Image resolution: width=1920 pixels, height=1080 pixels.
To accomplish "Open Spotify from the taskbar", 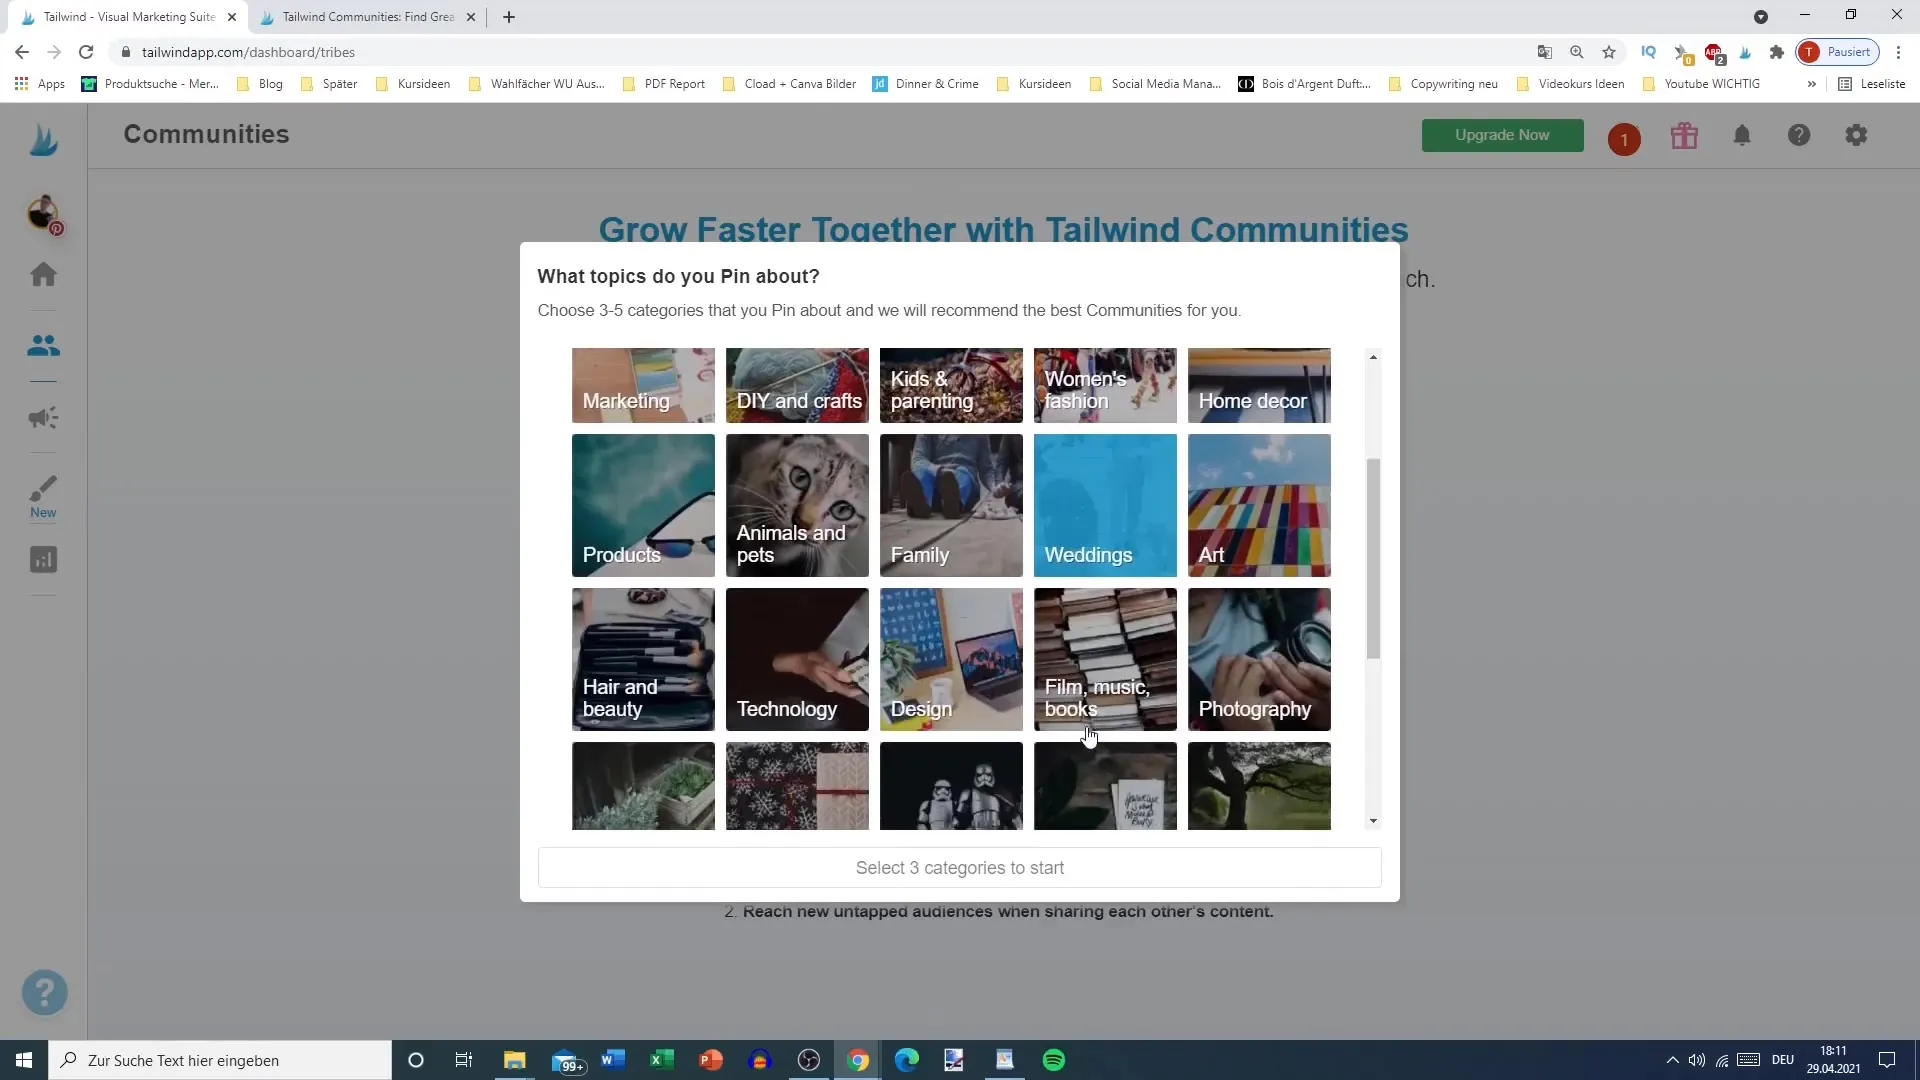I will (1054, 1060).
